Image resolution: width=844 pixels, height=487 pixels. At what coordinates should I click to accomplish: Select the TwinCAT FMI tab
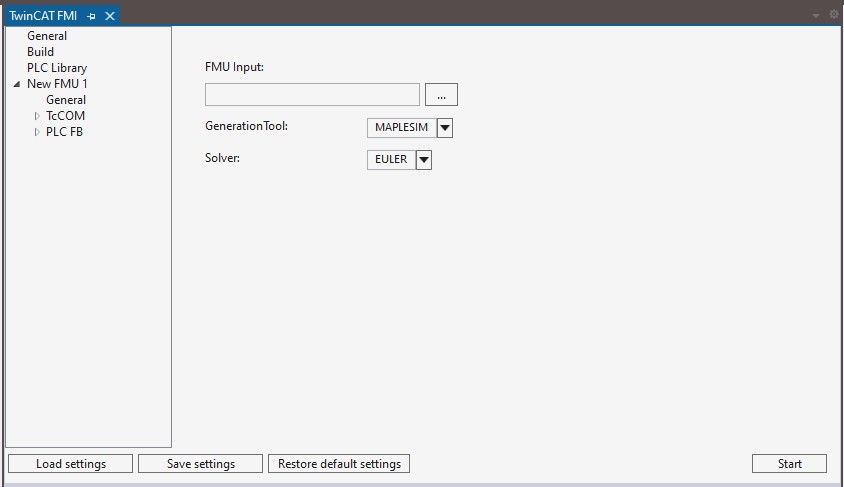coord(43,16)
